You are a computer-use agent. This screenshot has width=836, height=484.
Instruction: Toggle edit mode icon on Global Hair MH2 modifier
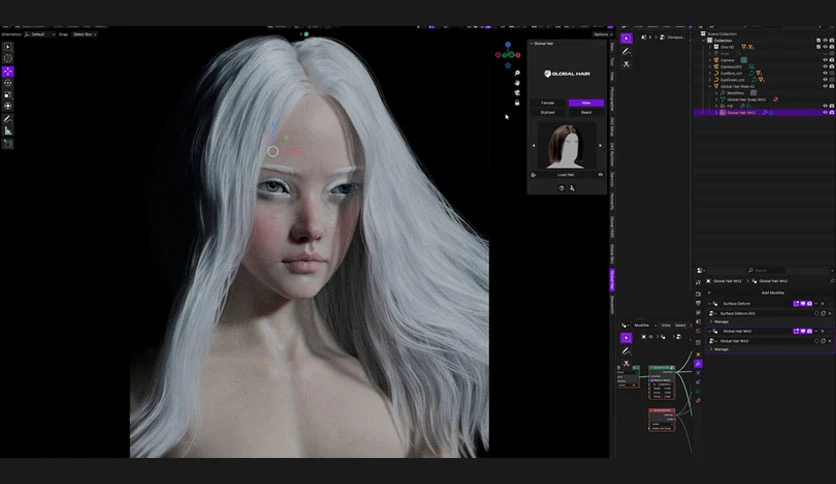[796, 331]
